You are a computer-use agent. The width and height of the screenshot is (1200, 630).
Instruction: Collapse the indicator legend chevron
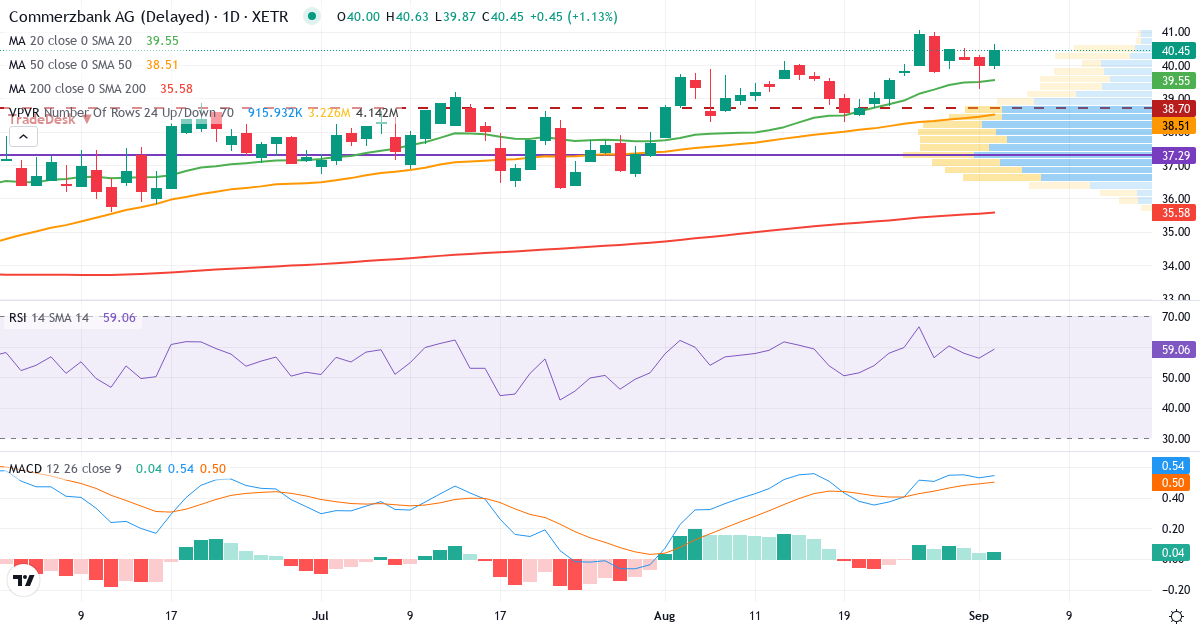[24, 138]
